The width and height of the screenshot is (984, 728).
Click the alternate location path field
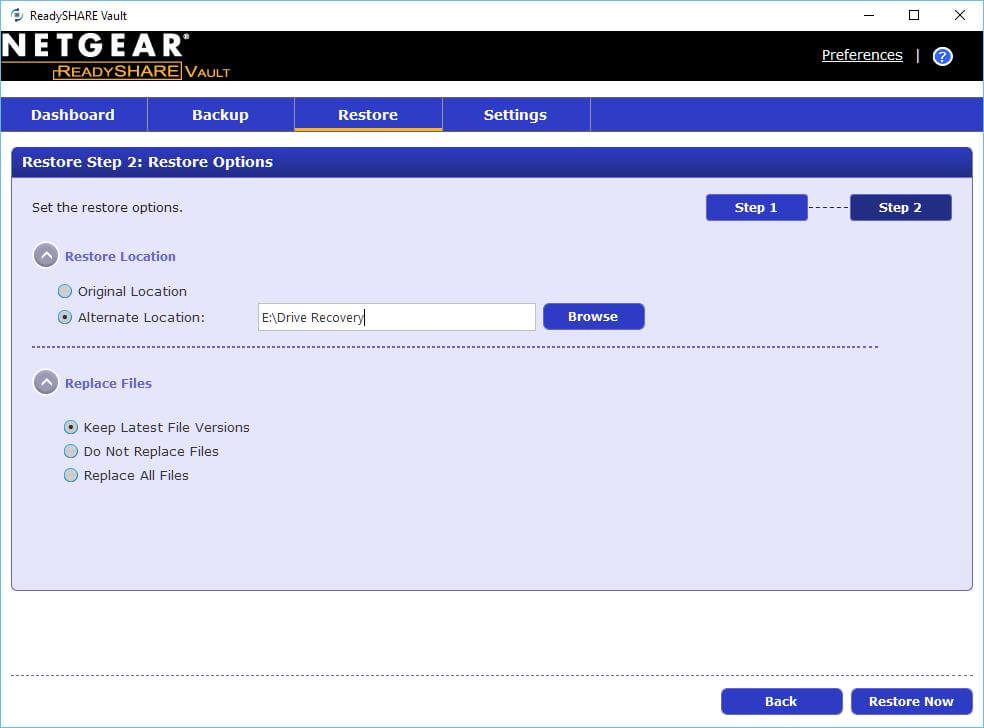pos(396,317)
